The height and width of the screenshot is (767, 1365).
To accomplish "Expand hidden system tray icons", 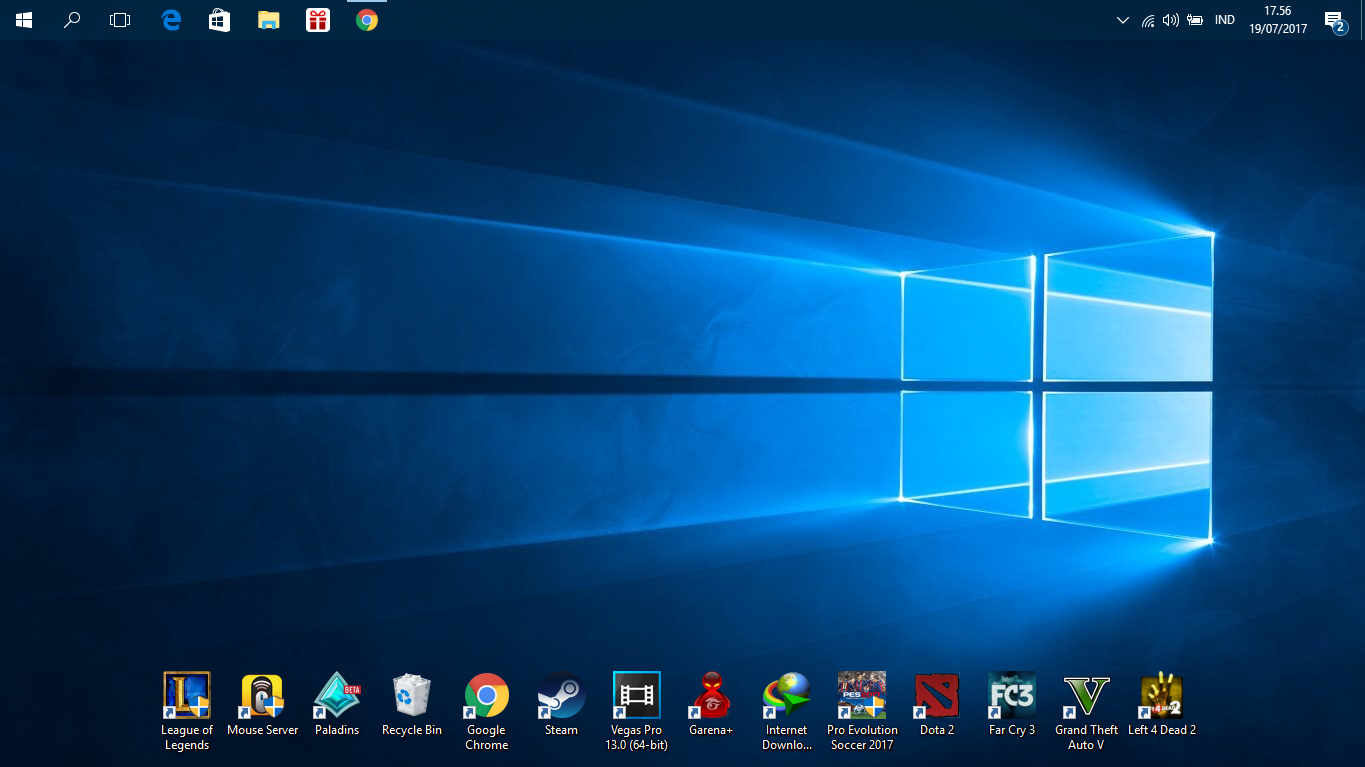I will pyautogui.click(x=1122, y=19).
